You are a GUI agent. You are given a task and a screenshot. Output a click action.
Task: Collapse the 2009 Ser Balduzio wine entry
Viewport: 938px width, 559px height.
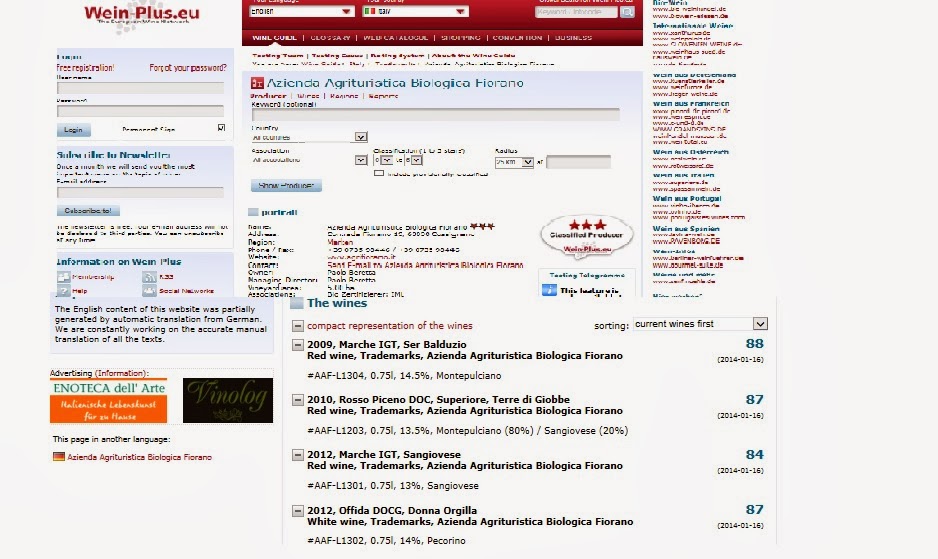[297, 345]
